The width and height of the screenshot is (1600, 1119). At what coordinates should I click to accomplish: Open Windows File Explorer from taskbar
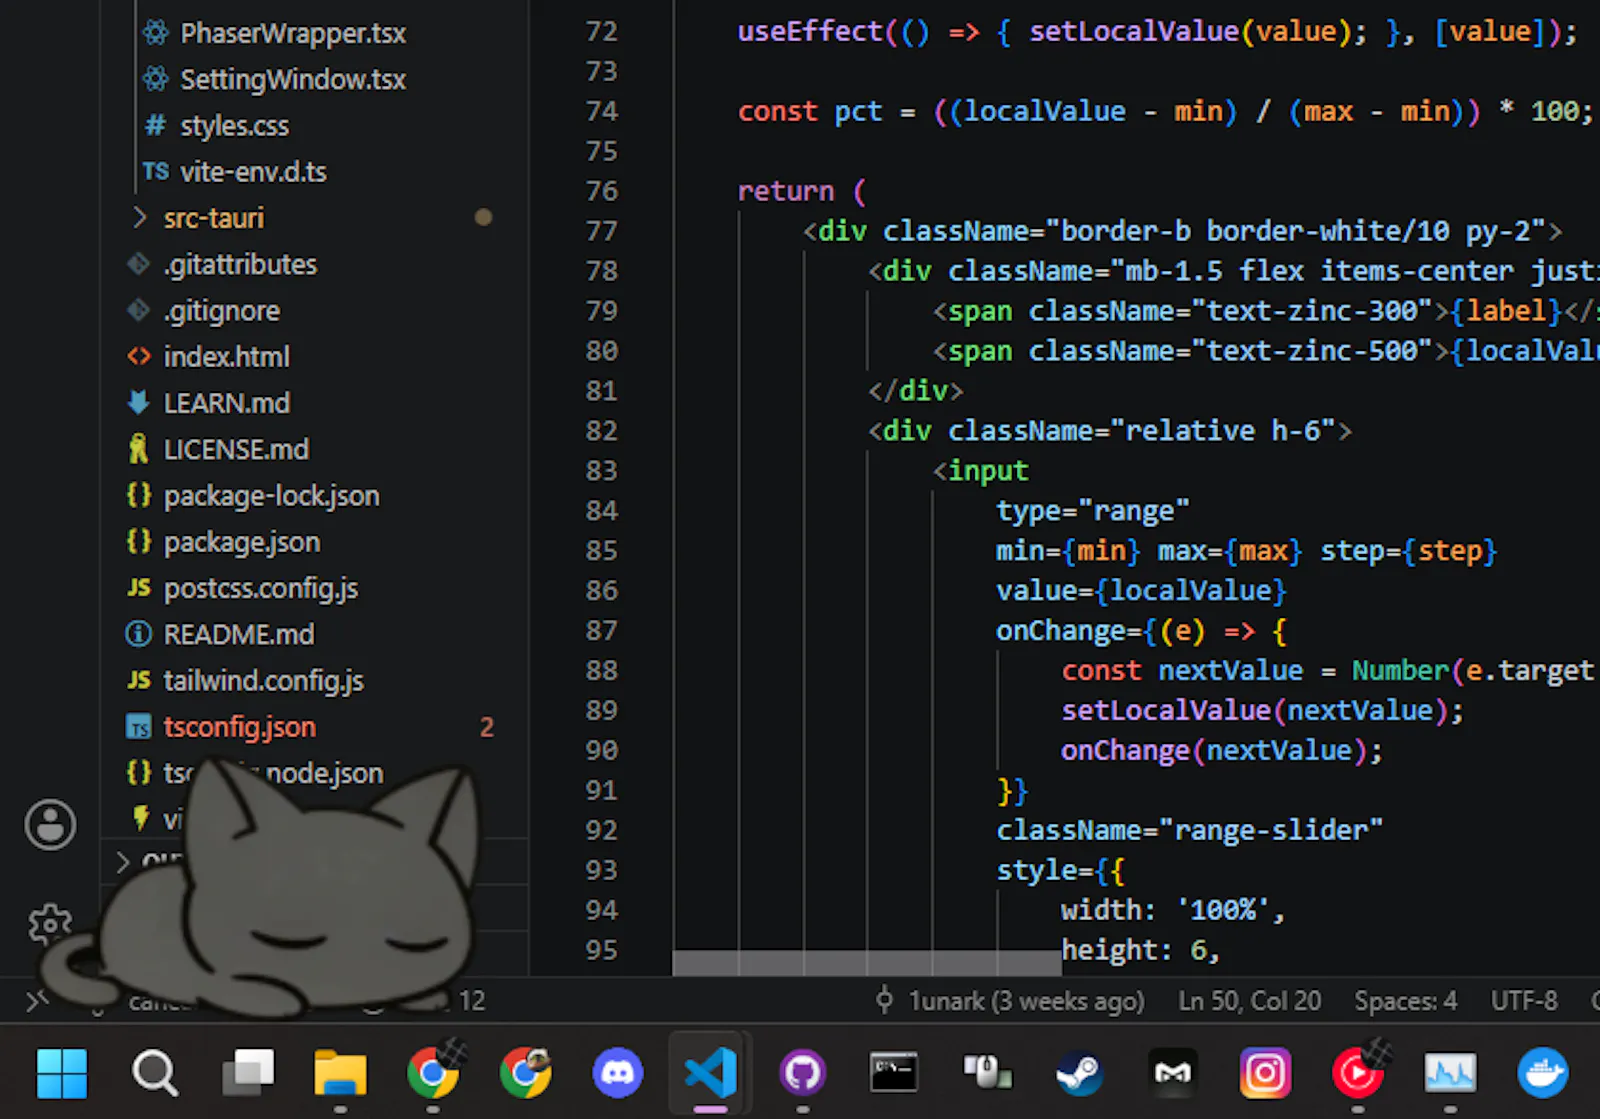[340, 1073]
